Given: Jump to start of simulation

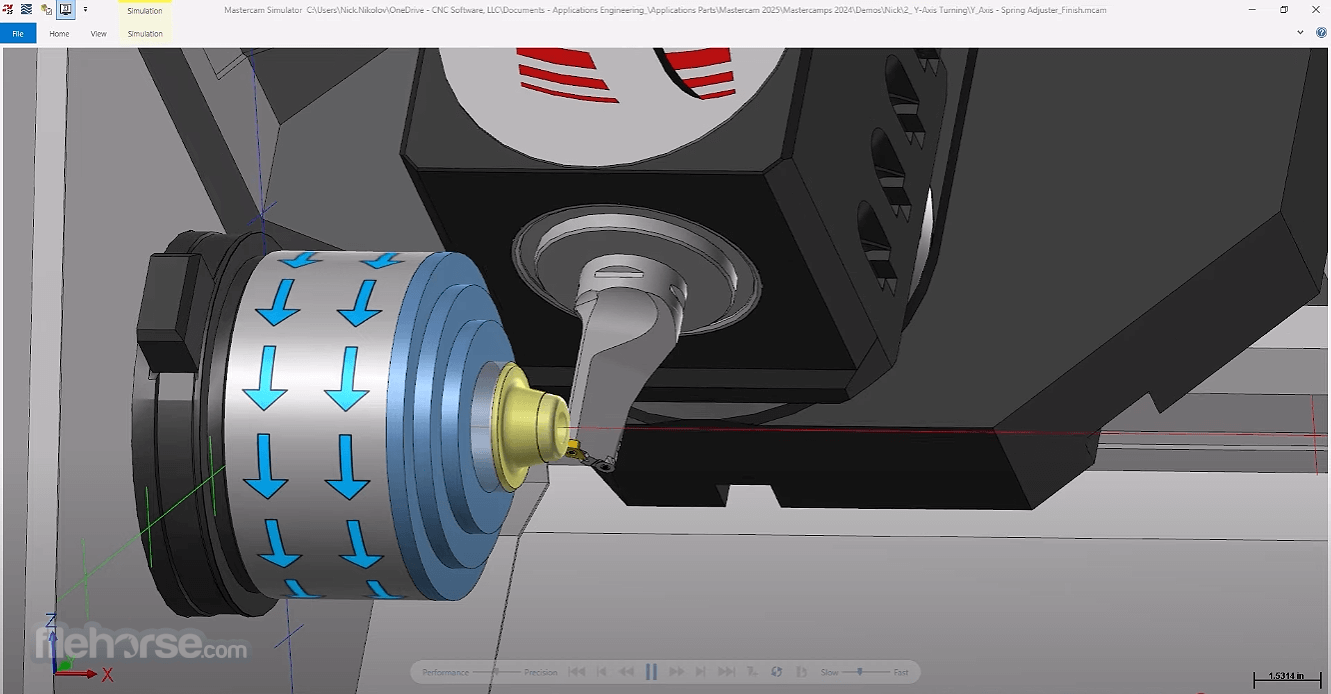Looking at the screenshot, I should (576, 672).
